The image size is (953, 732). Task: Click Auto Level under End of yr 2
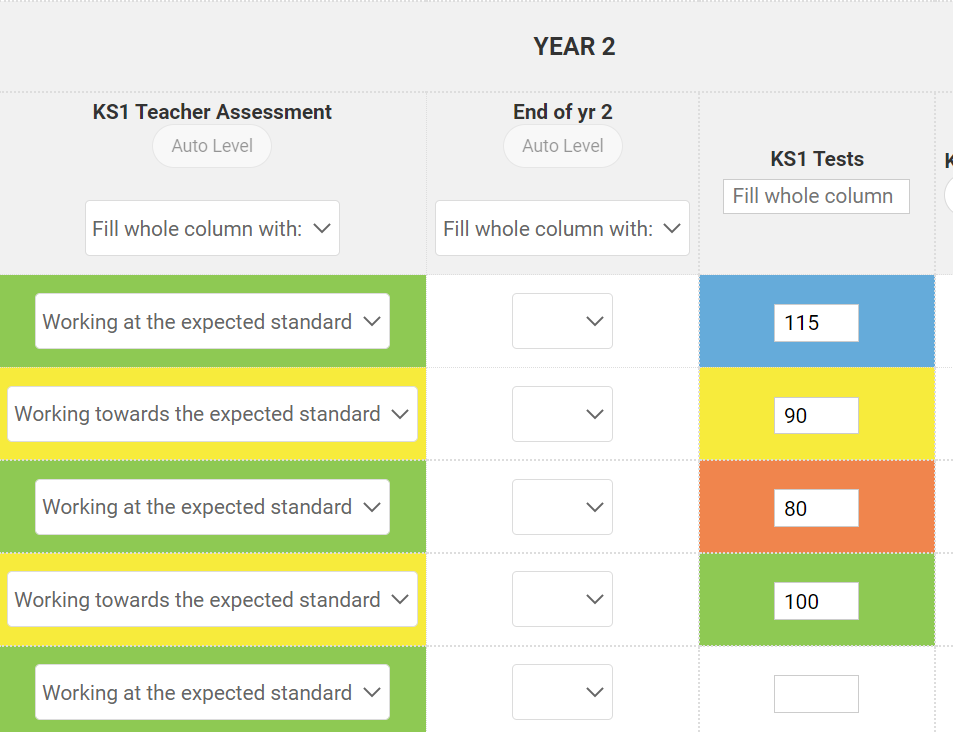click(562, 146)
